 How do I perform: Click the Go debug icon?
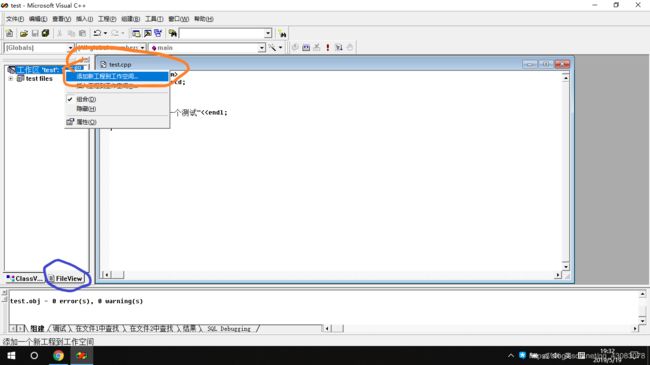pyautogui.click(x=339, y=47)
